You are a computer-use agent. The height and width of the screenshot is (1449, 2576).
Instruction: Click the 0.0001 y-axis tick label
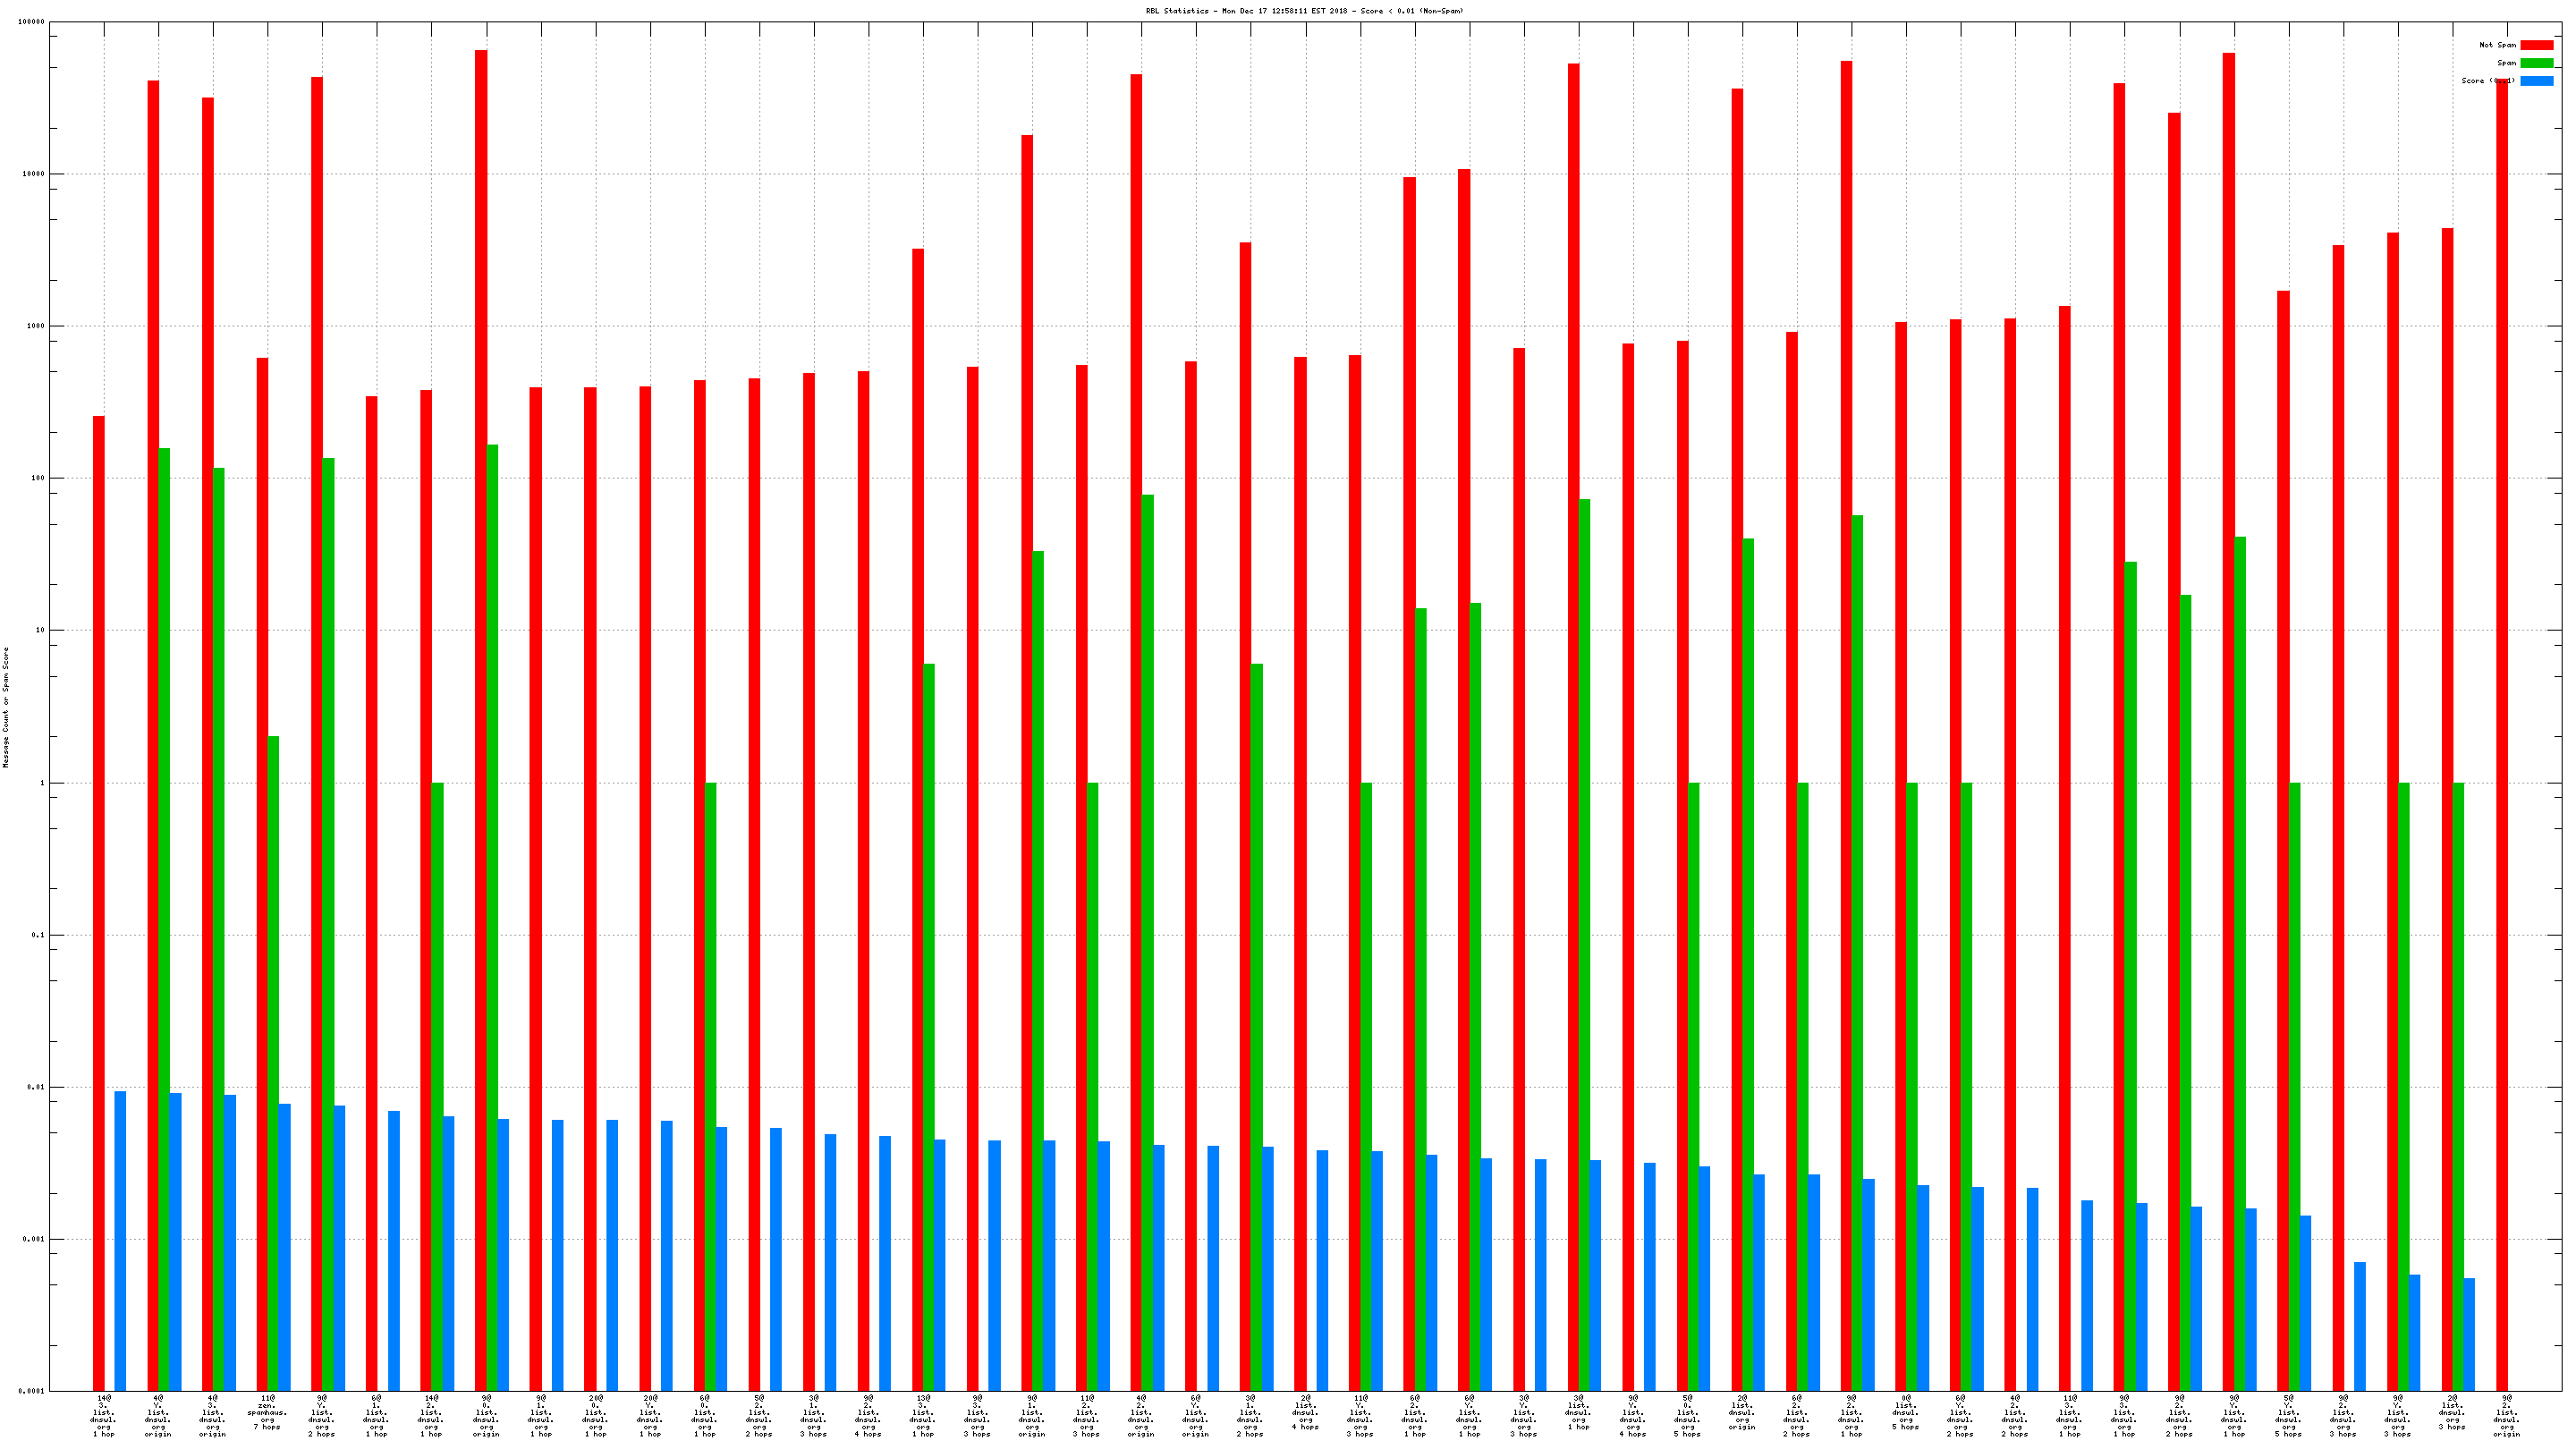[33, 1391]
